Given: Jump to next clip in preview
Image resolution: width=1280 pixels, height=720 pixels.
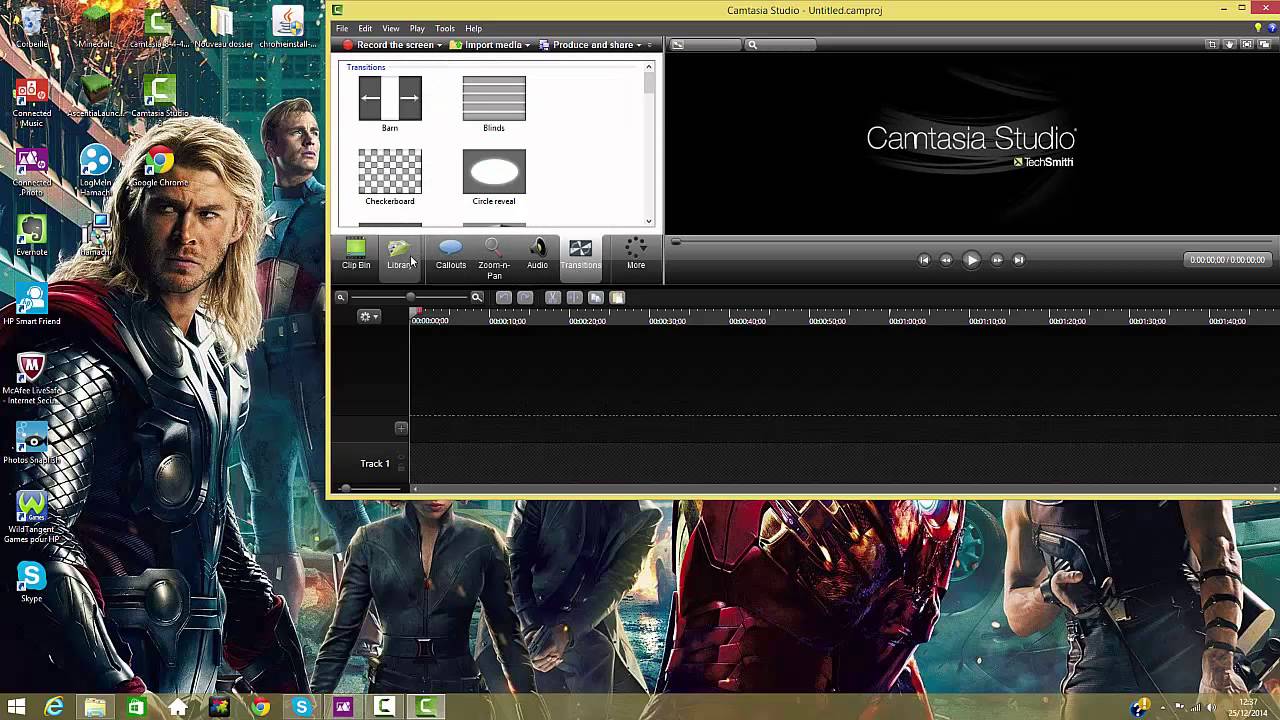Looking at the screenshot, I should pyautogui.click(x=1019, y=260).
